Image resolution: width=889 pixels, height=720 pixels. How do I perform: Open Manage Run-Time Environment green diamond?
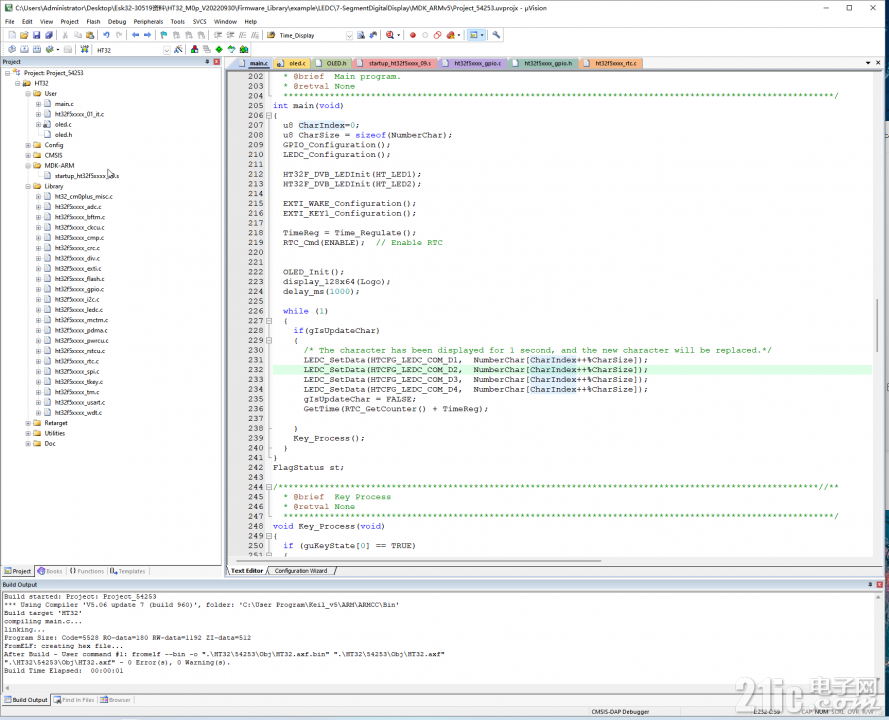pos(219,50)
